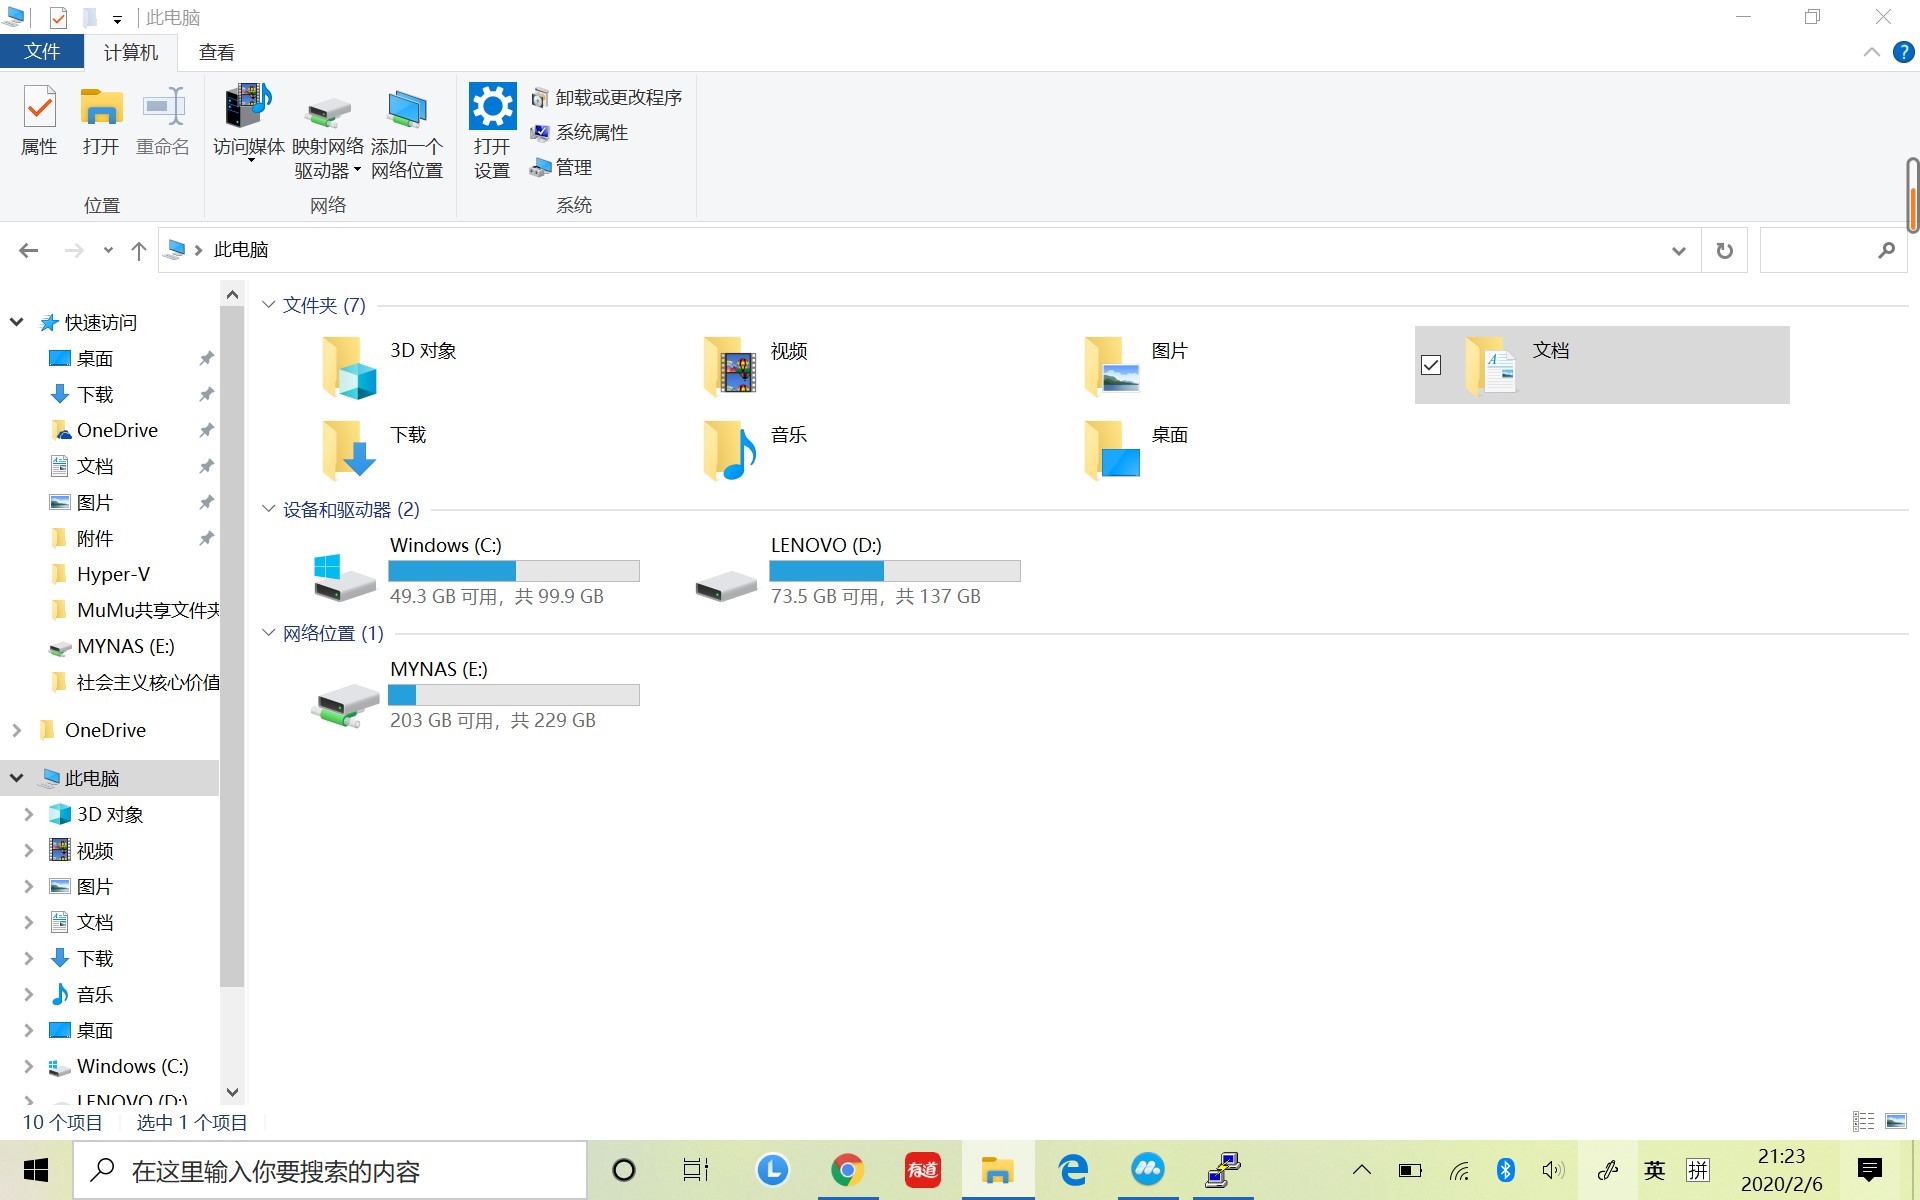Select the MYNAS (E:) network drive icon
This screenshot has width=1920, height=1200.
[343, 703]
